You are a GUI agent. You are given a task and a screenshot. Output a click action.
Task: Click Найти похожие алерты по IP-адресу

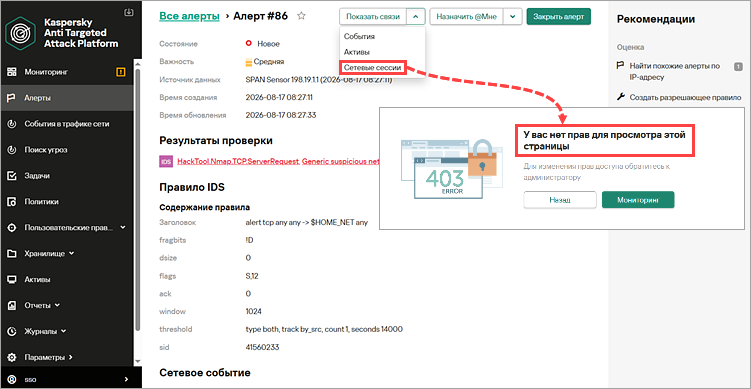tap(674, 71)
